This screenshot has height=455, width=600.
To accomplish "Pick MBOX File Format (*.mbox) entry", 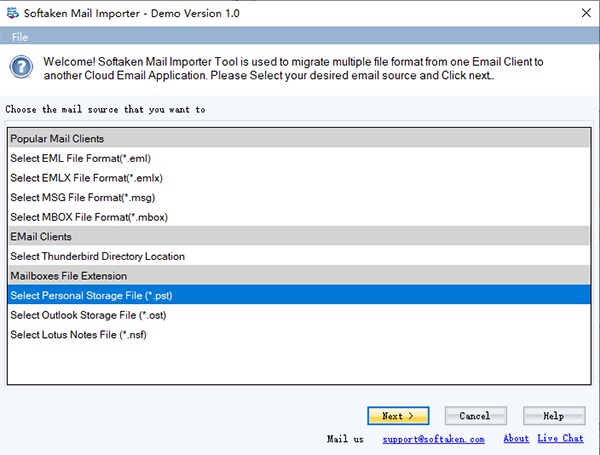I will click(x=298, y=217).
